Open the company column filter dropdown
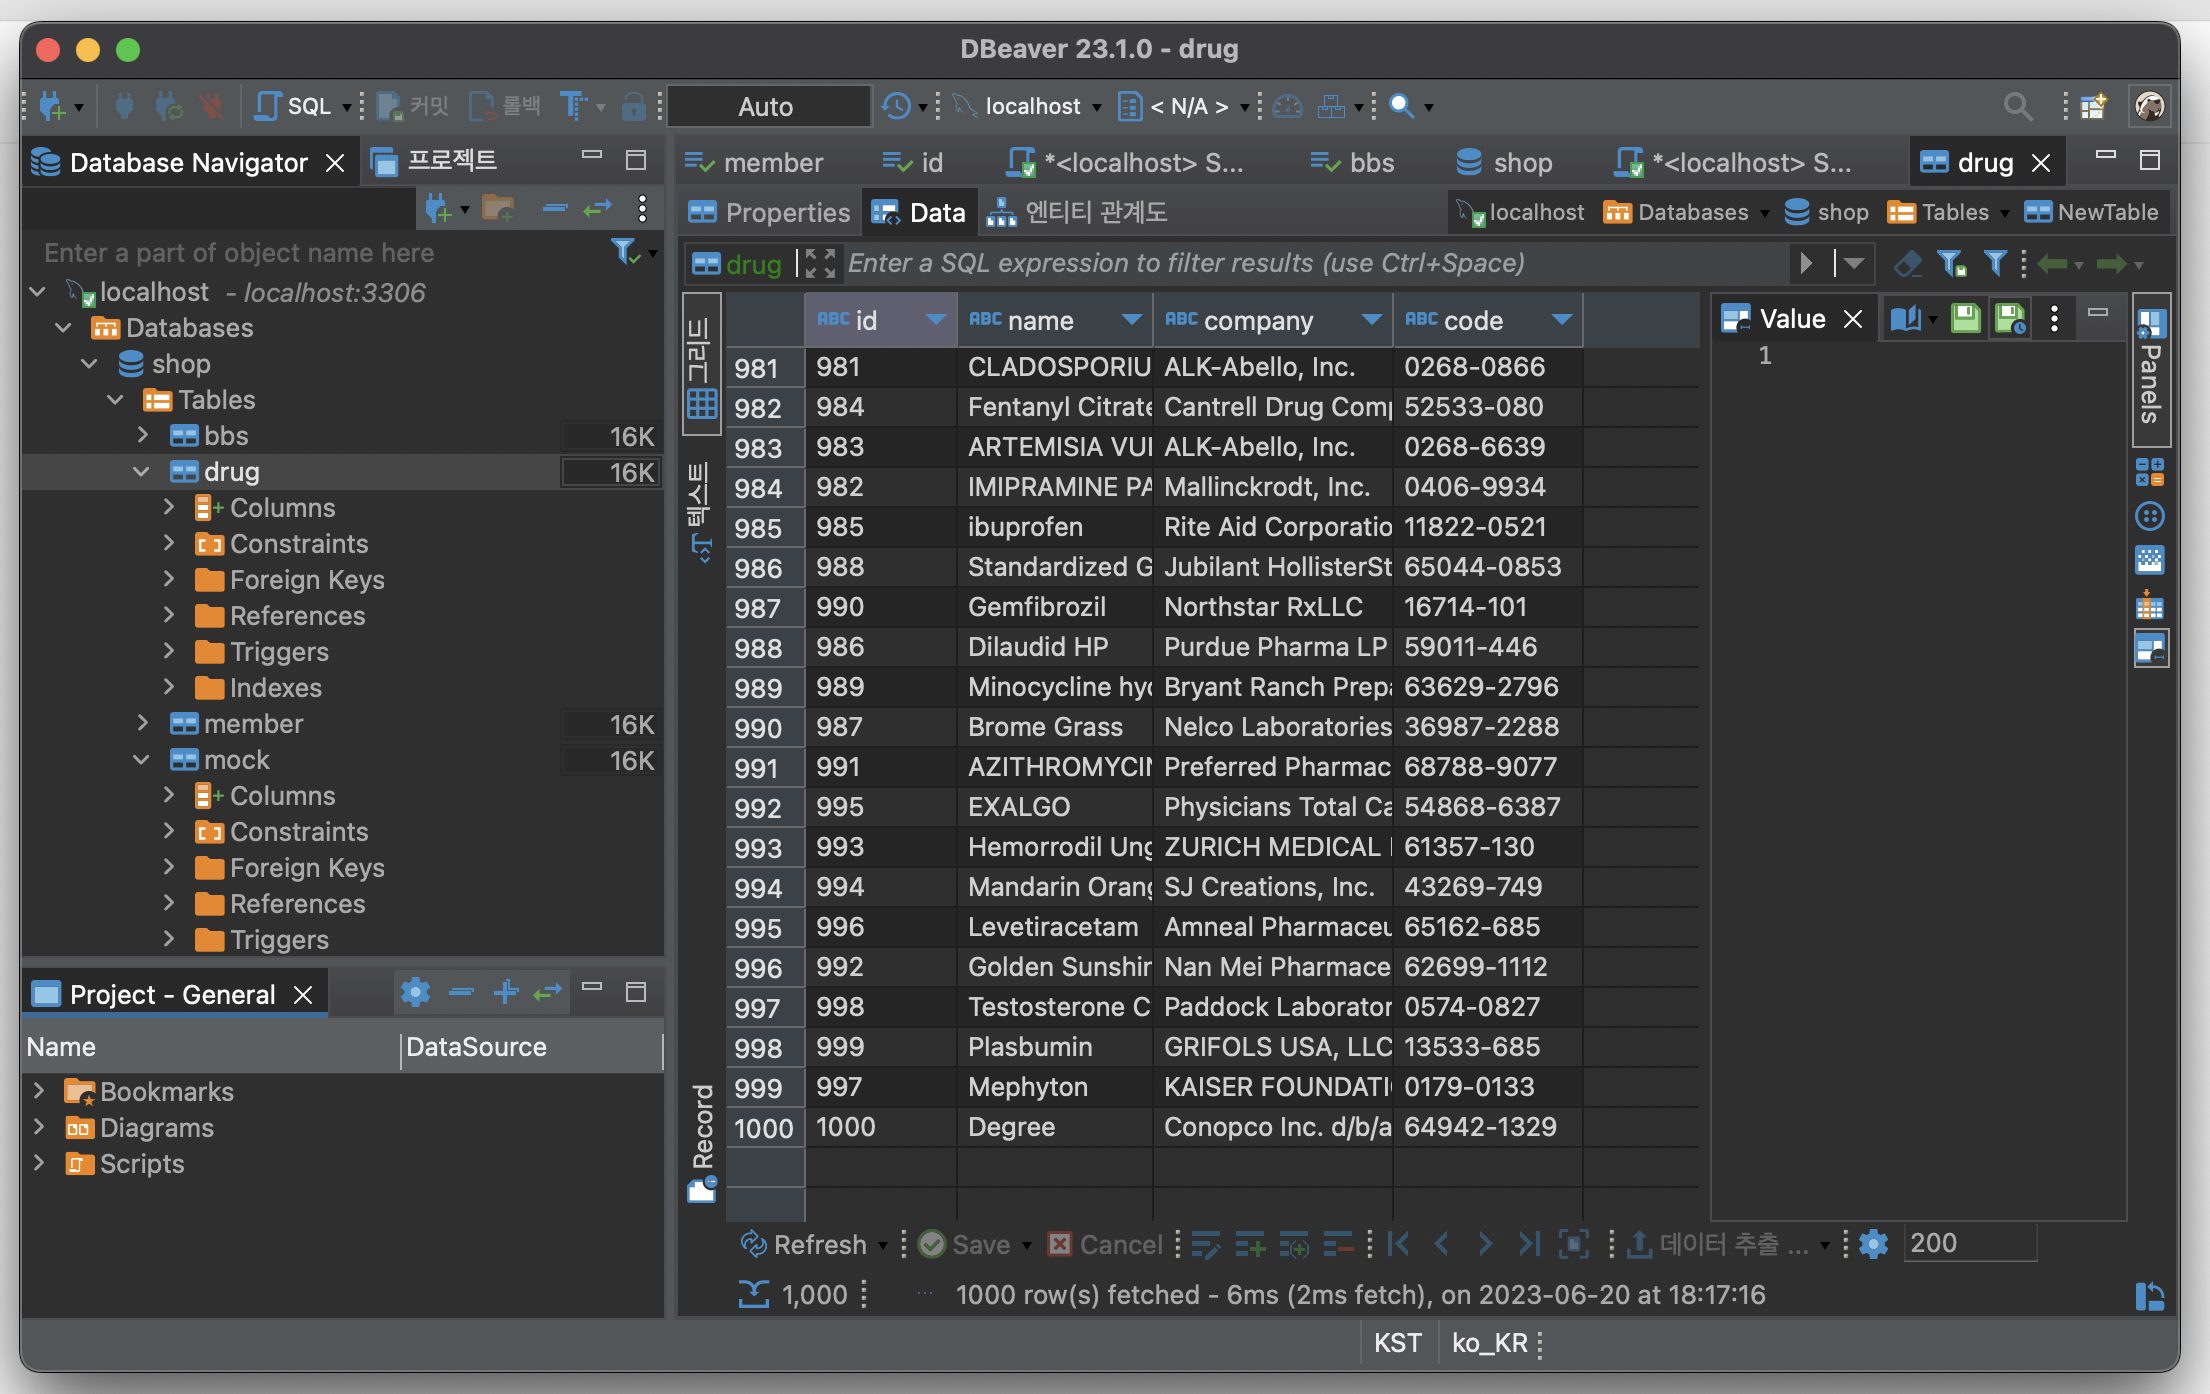The width and height of the screenshot is (2210, 1394). point(1371,320)
